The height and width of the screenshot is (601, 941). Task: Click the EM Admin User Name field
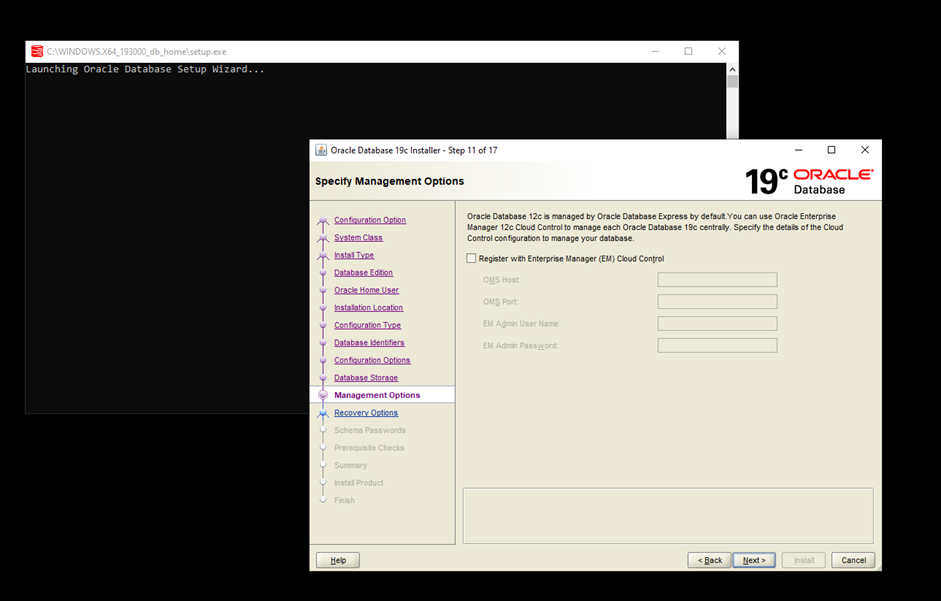click(717, 324)
